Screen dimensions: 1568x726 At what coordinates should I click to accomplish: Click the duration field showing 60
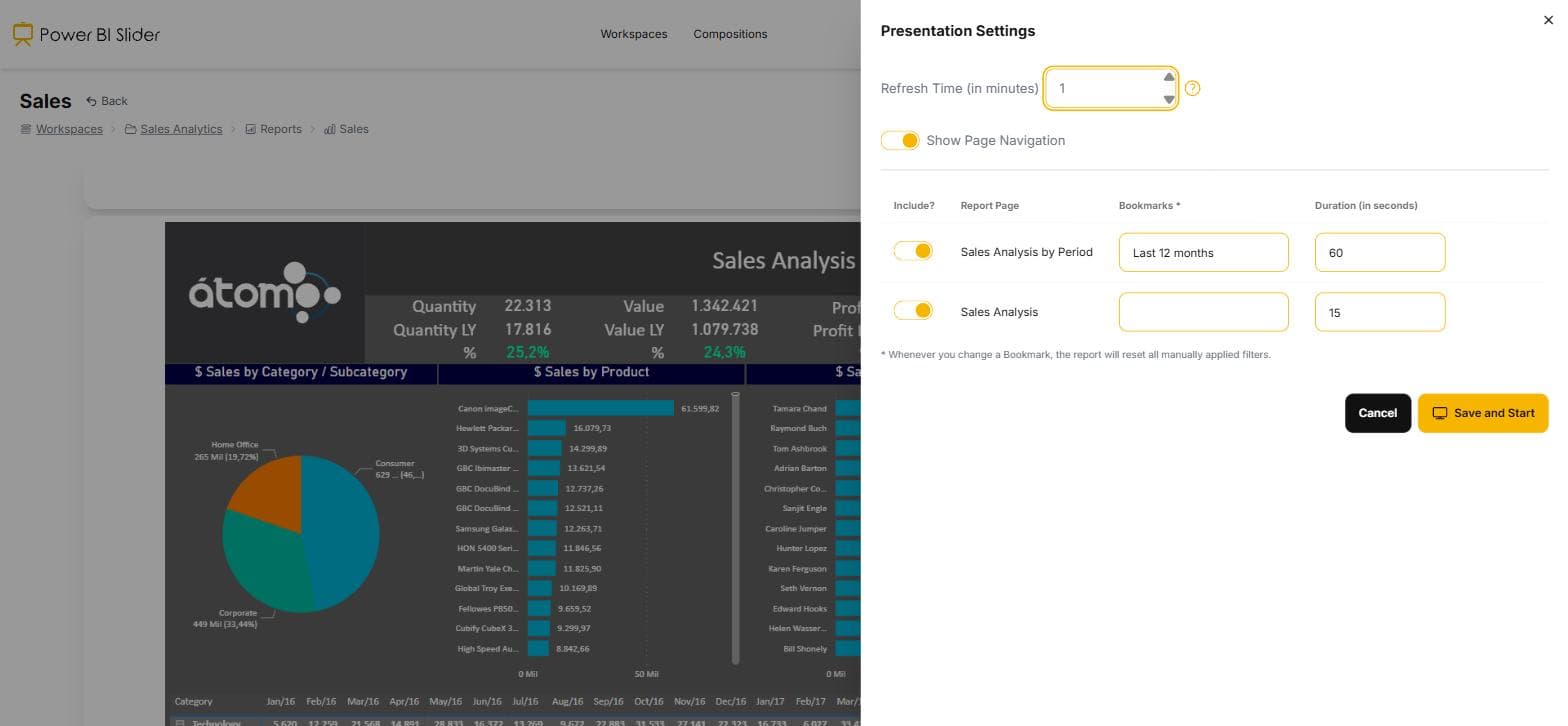click(1380, 252)
